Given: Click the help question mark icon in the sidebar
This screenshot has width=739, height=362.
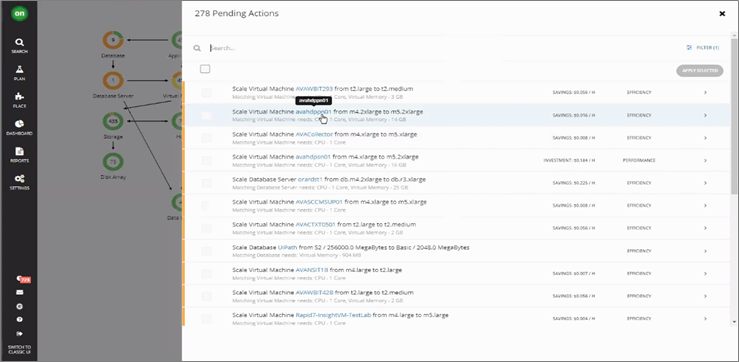Looking at the screenshot, I should click(19, 320).
